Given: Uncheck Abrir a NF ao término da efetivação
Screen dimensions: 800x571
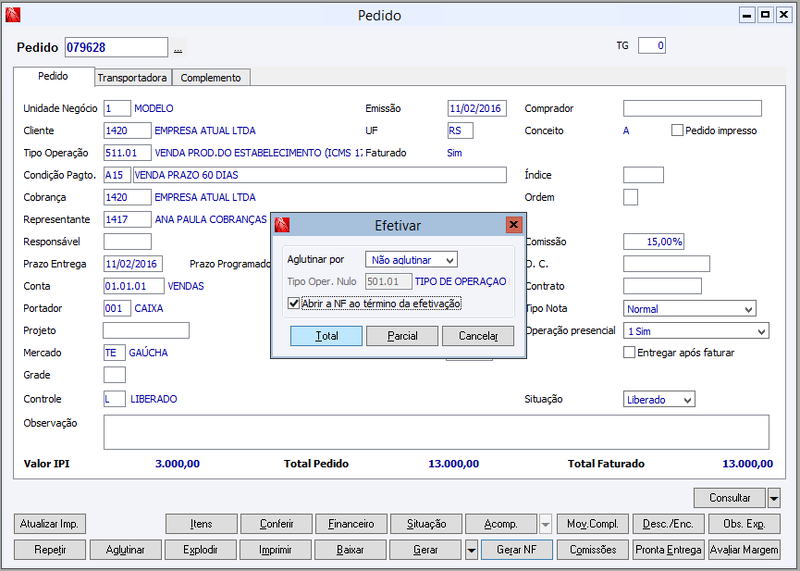Looking at the screenshot, I should (x=293, y=303).
